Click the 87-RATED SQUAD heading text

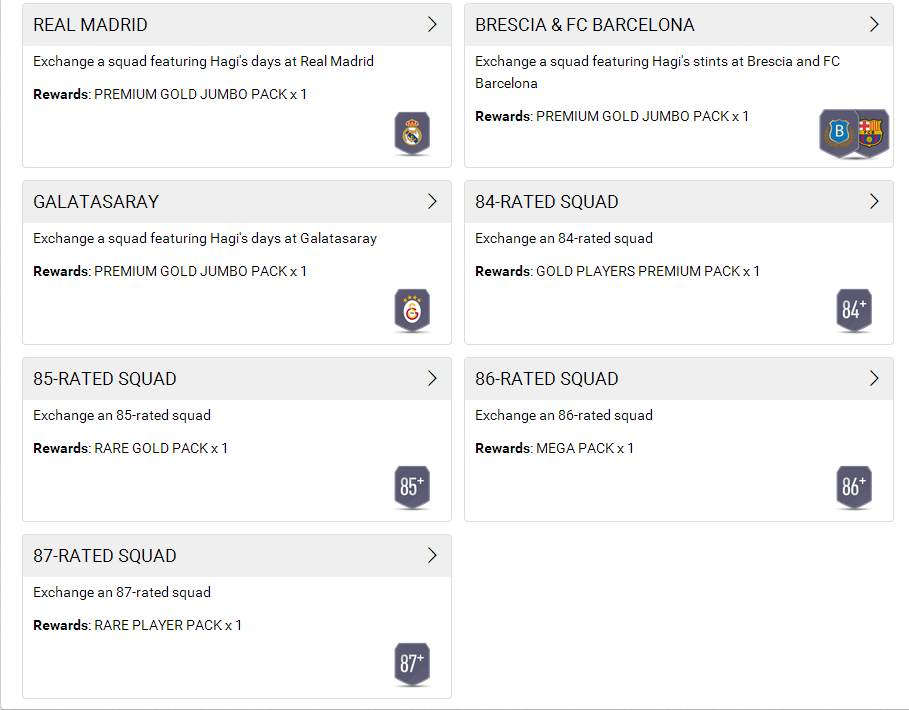pyautogui.click(x=105, y=556)
